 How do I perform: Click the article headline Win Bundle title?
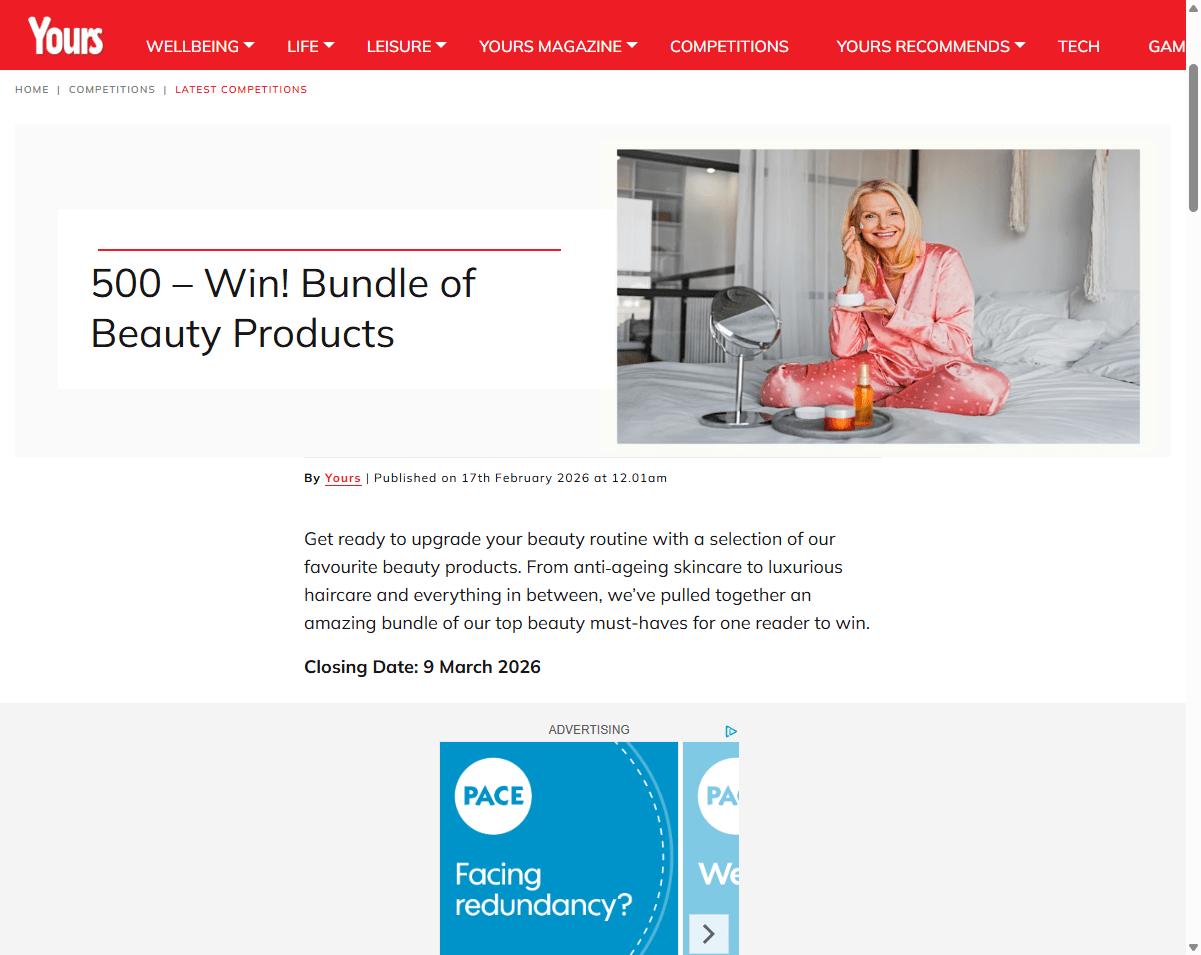pos(283,308)
